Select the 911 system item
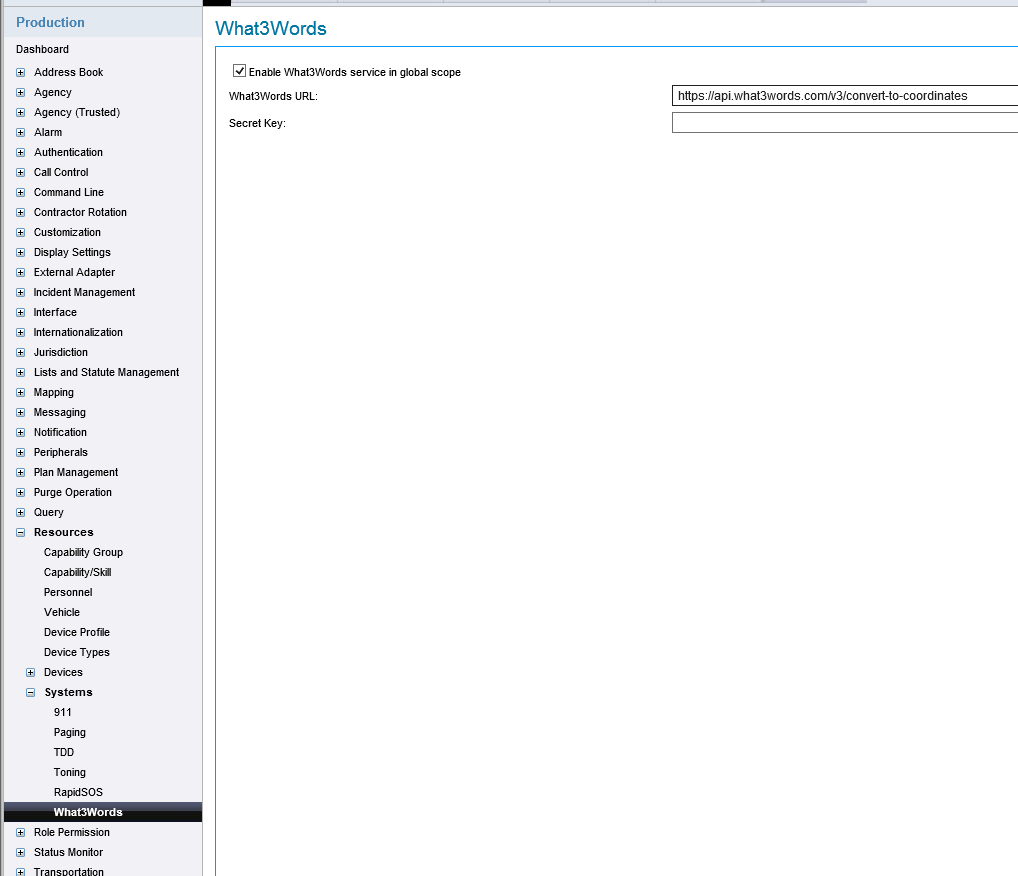The image size is (1018, 876). click(62, 712)
